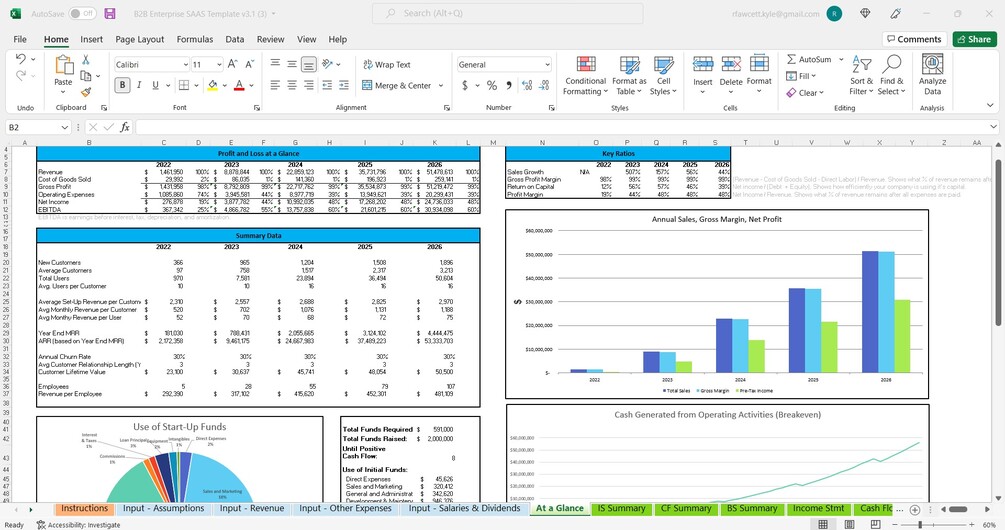Image resolution: width=1005 pixels, height=530 pixels.
Task: Click the Insert cells icon
Action: tap(702, 64)
